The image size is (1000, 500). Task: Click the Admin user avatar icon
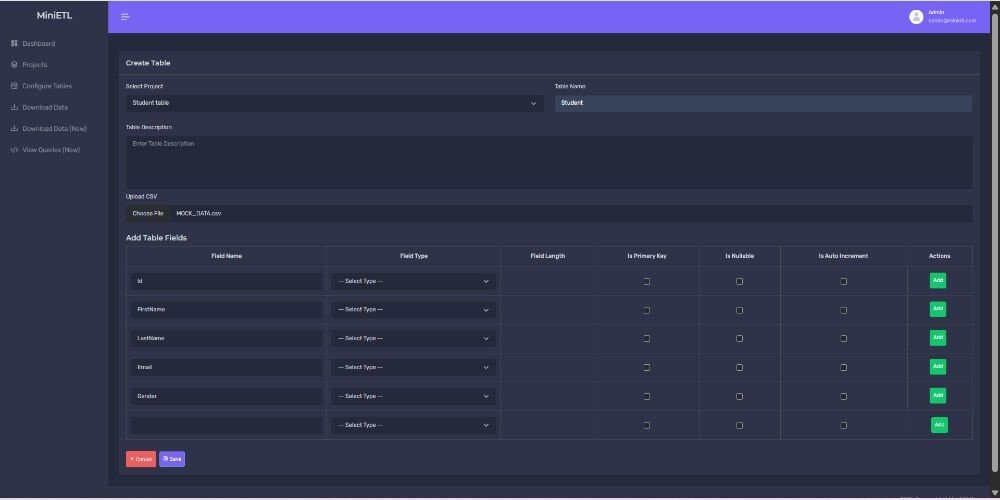pos(915,17)
